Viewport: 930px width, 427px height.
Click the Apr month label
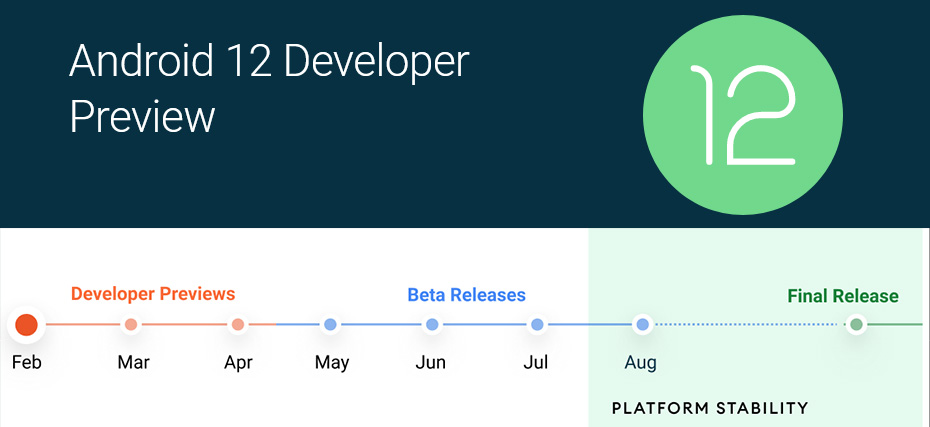(x=238, y=362)
